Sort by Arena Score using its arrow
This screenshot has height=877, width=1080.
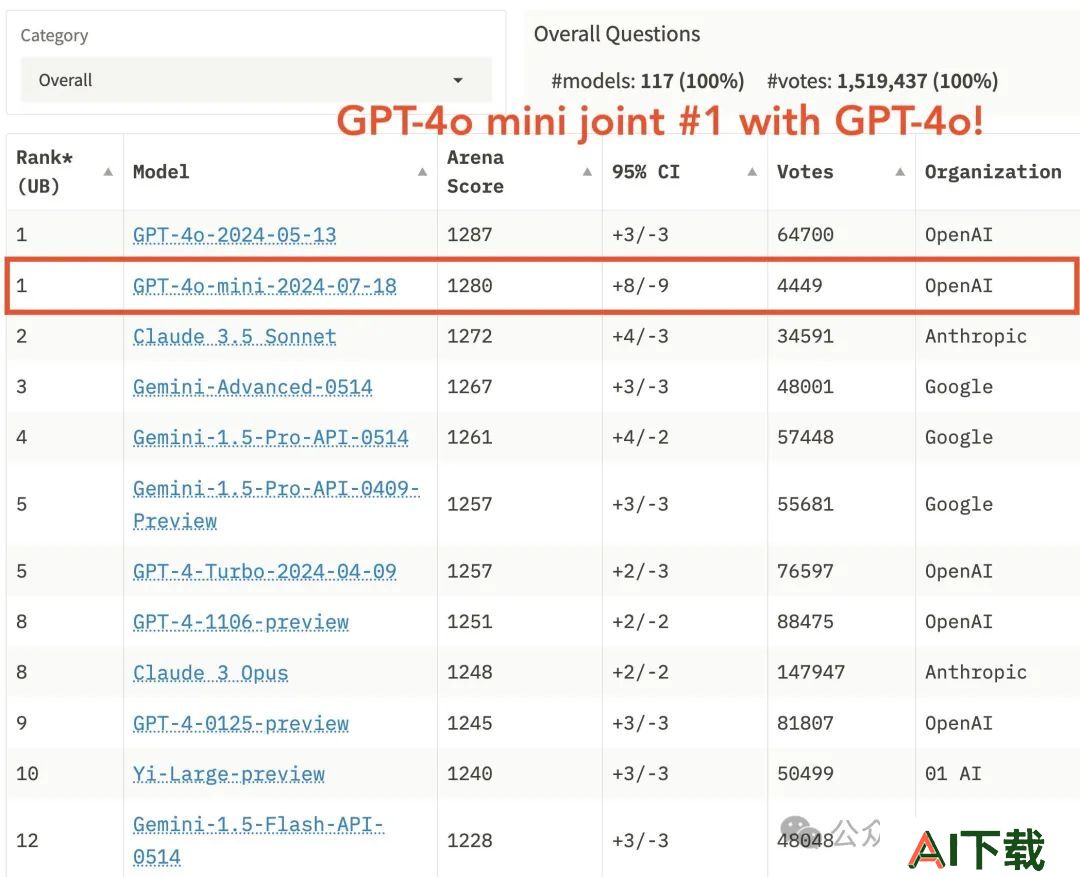point(587,172)
